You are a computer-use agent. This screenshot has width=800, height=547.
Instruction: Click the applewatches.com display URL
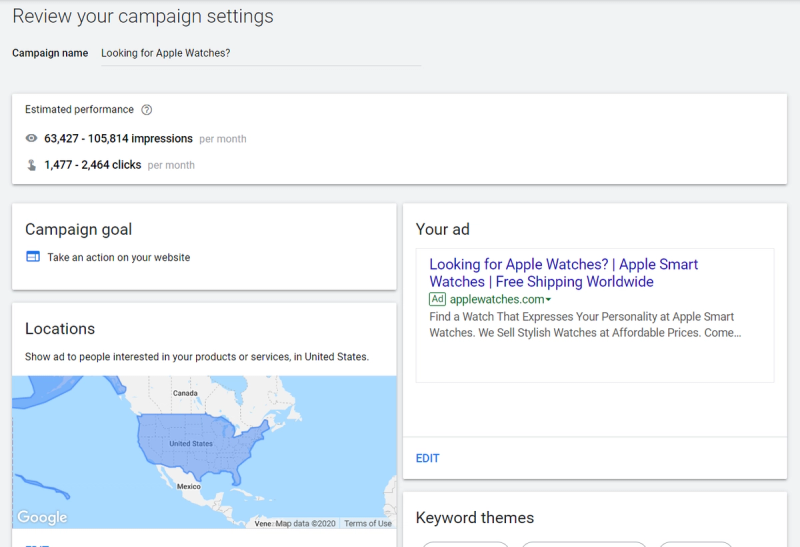pyautogui.click(x=496, y=300)
